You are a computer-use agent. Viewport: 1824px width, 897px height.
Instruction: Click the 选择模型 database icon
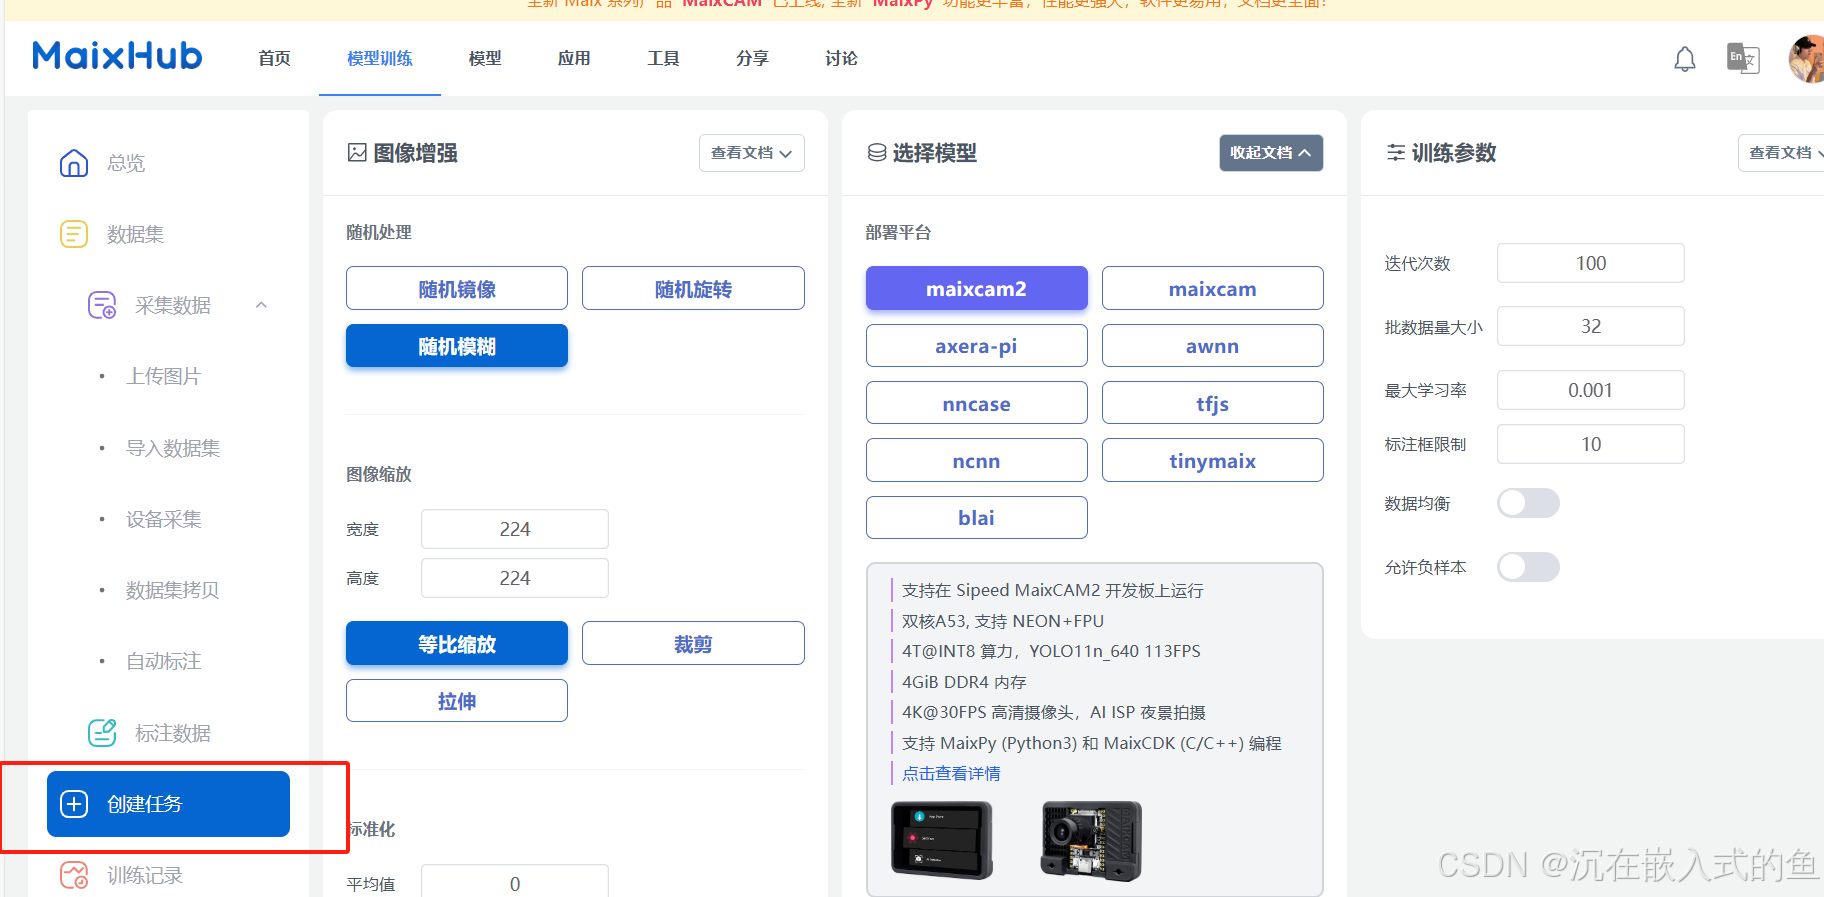[x=877, y=153]
